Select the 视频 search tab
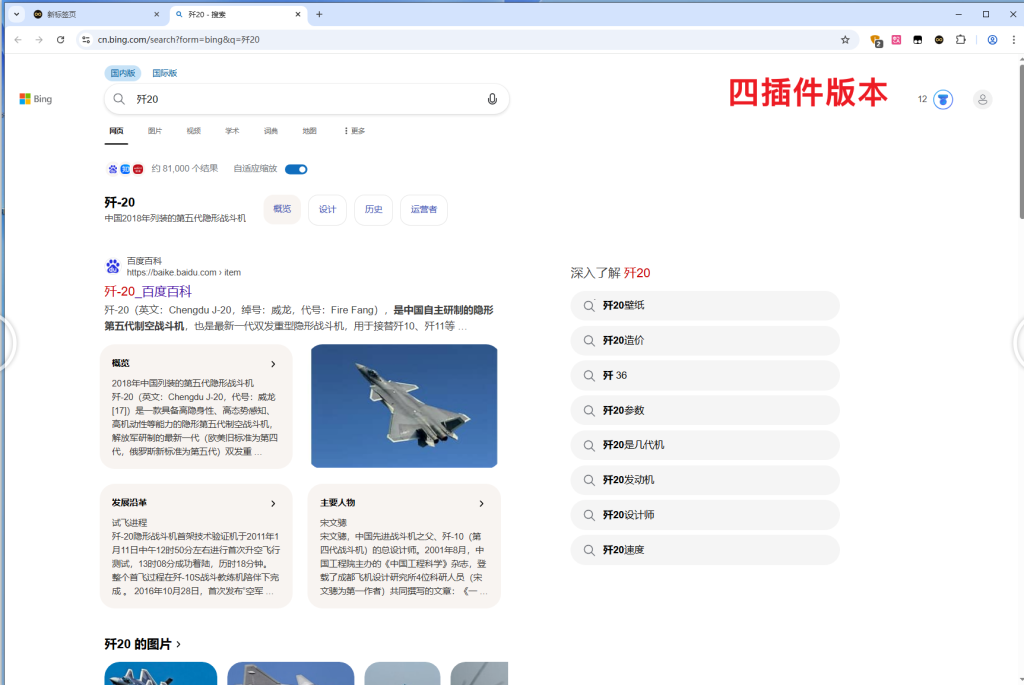The height and width of the screenshot is (685, 1024). (x=193, y=131)
